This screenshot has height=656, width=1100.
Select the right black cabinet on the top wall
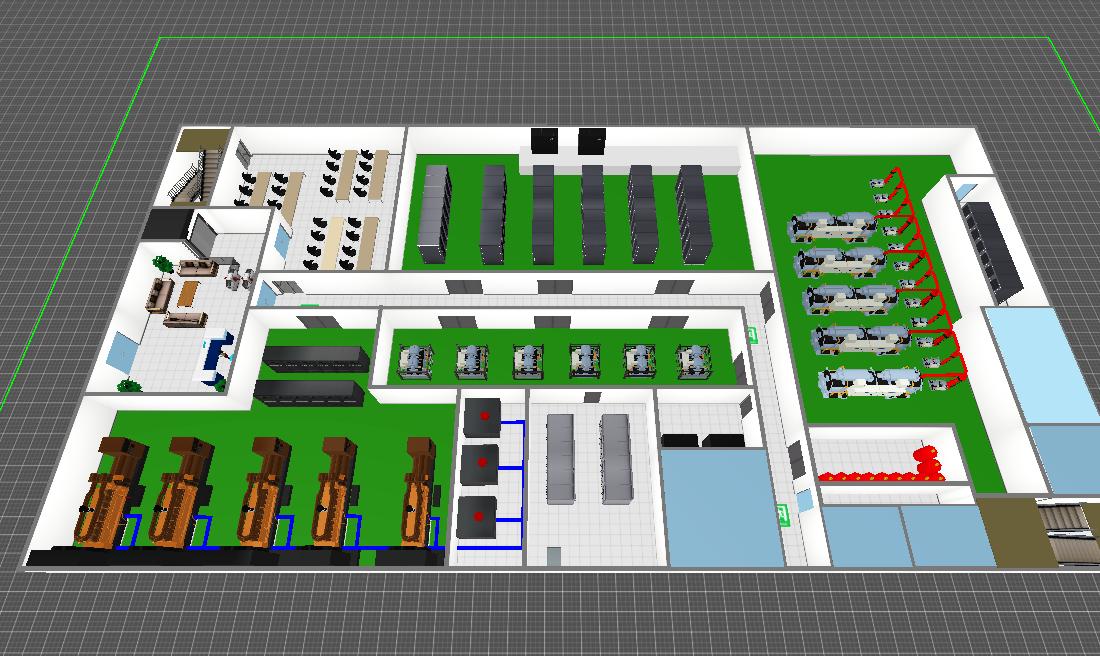tap(592, 140)
